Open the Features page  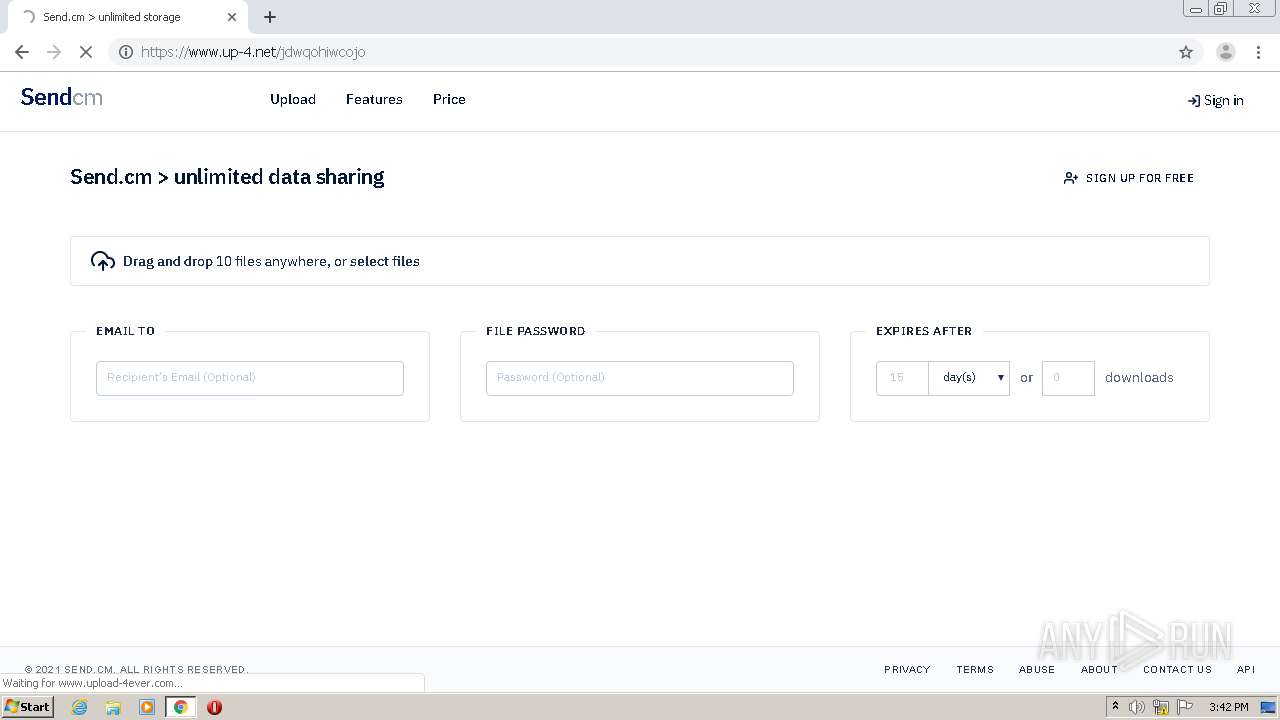point(374,99)
